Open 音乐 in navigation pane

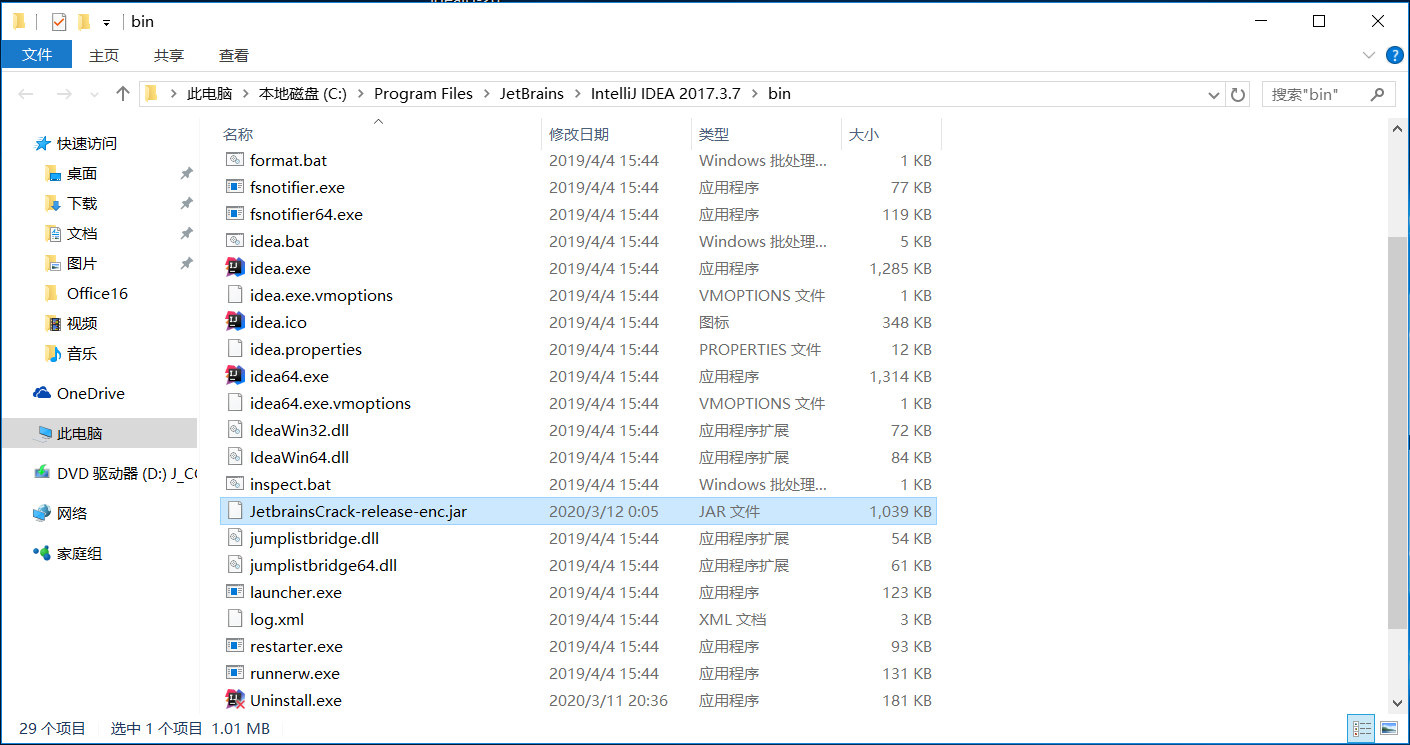click(82, 353)
